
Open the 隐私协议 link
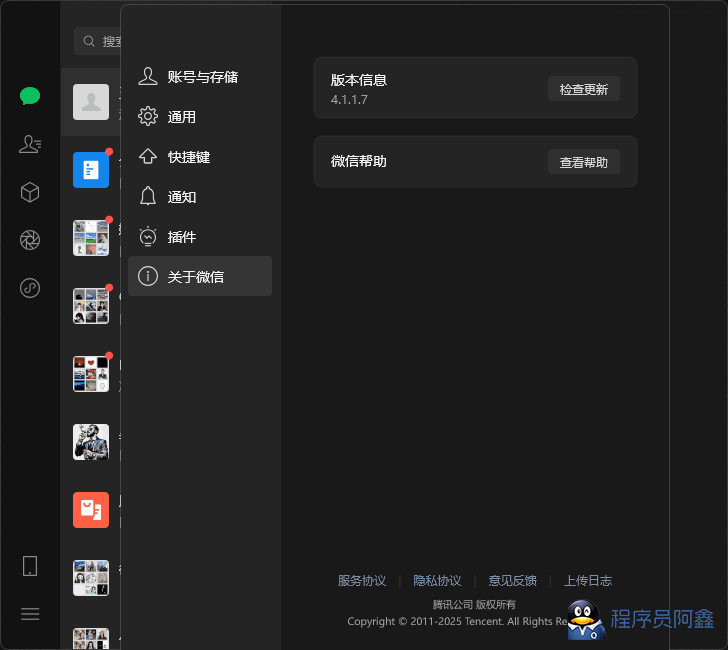click(437, 580)
